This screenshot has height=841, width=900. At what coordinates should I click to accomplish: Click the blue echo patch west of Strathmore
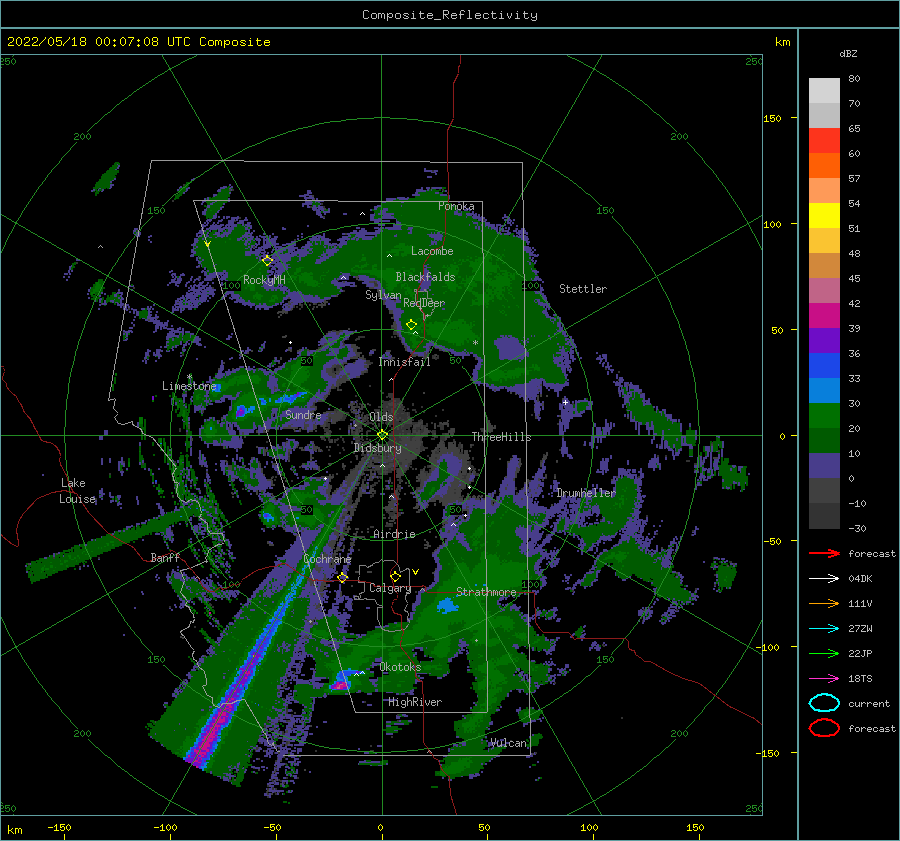pos(446,605)
